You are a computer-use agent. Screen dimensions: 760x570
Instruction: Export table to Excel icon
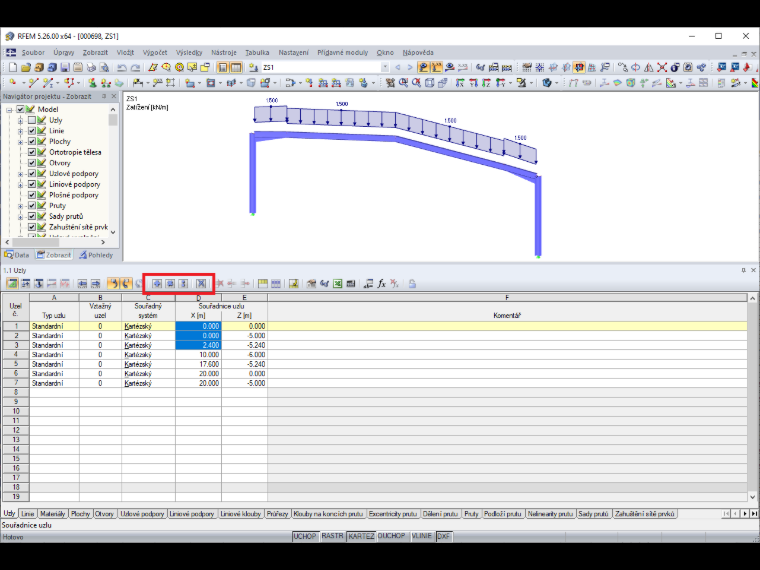click(337, 284)
